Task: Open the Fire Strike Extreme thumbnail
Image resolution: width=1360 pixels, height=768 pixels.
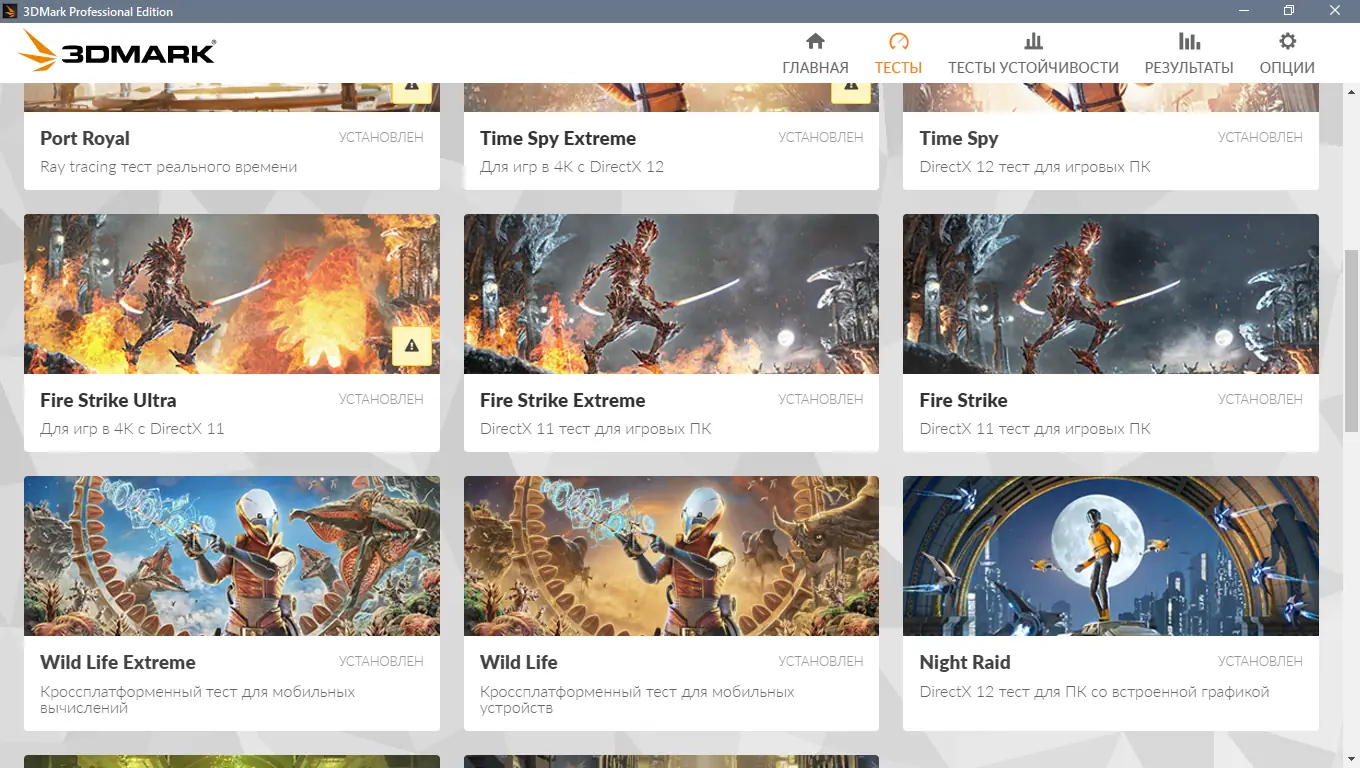Action: click(x=671, y=294)
